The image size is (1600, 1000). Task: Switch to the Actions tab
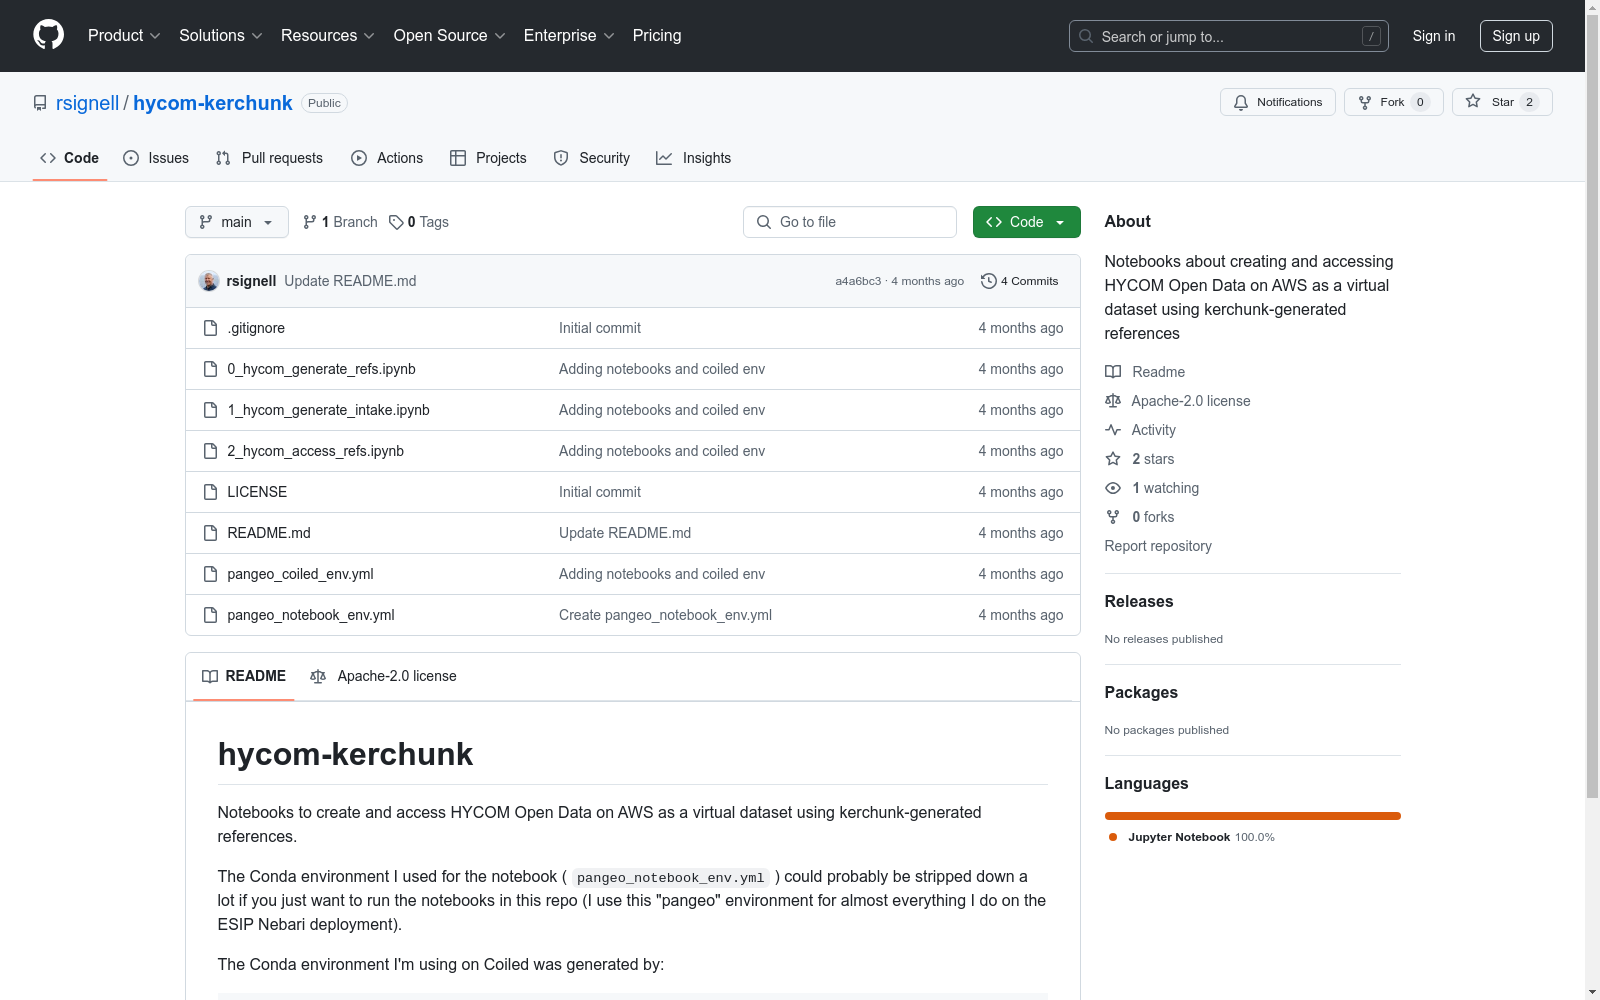point(387,158)
